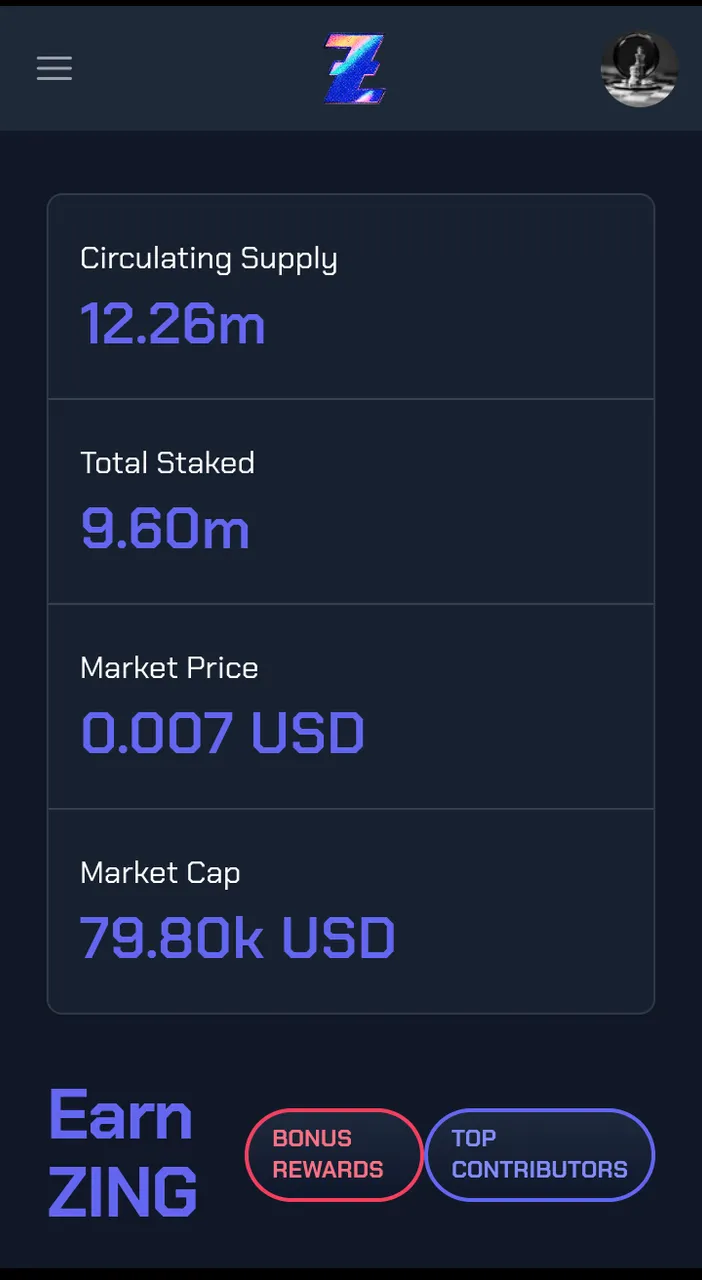Click the 79.80k USD value
This screenshot has height=1280, width=702.
pyautogui.click(x=237, y=938)
